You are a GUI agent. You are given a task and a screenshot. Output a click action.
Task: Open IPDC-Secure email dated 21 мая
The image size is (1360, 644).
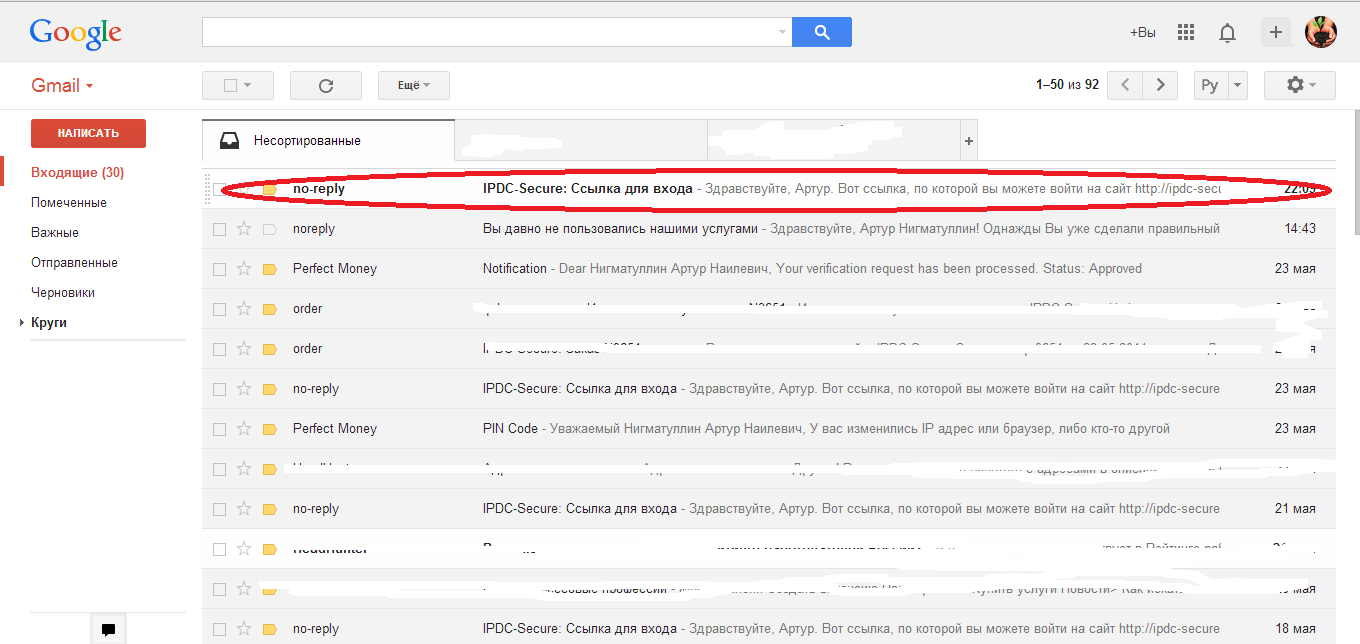click(768, 509)
